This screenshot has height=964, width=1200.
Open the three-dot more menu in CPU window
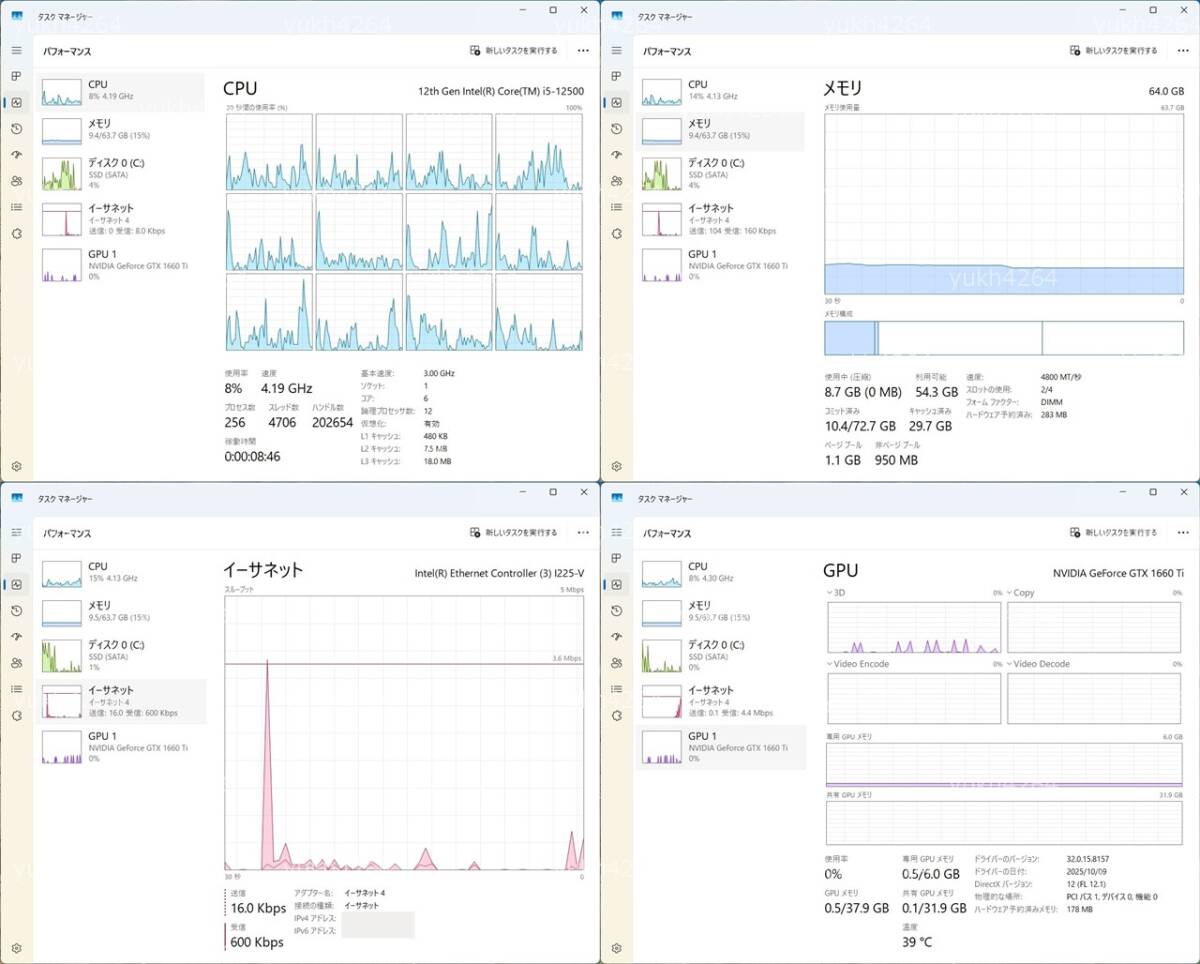click(x=583, y=50)
